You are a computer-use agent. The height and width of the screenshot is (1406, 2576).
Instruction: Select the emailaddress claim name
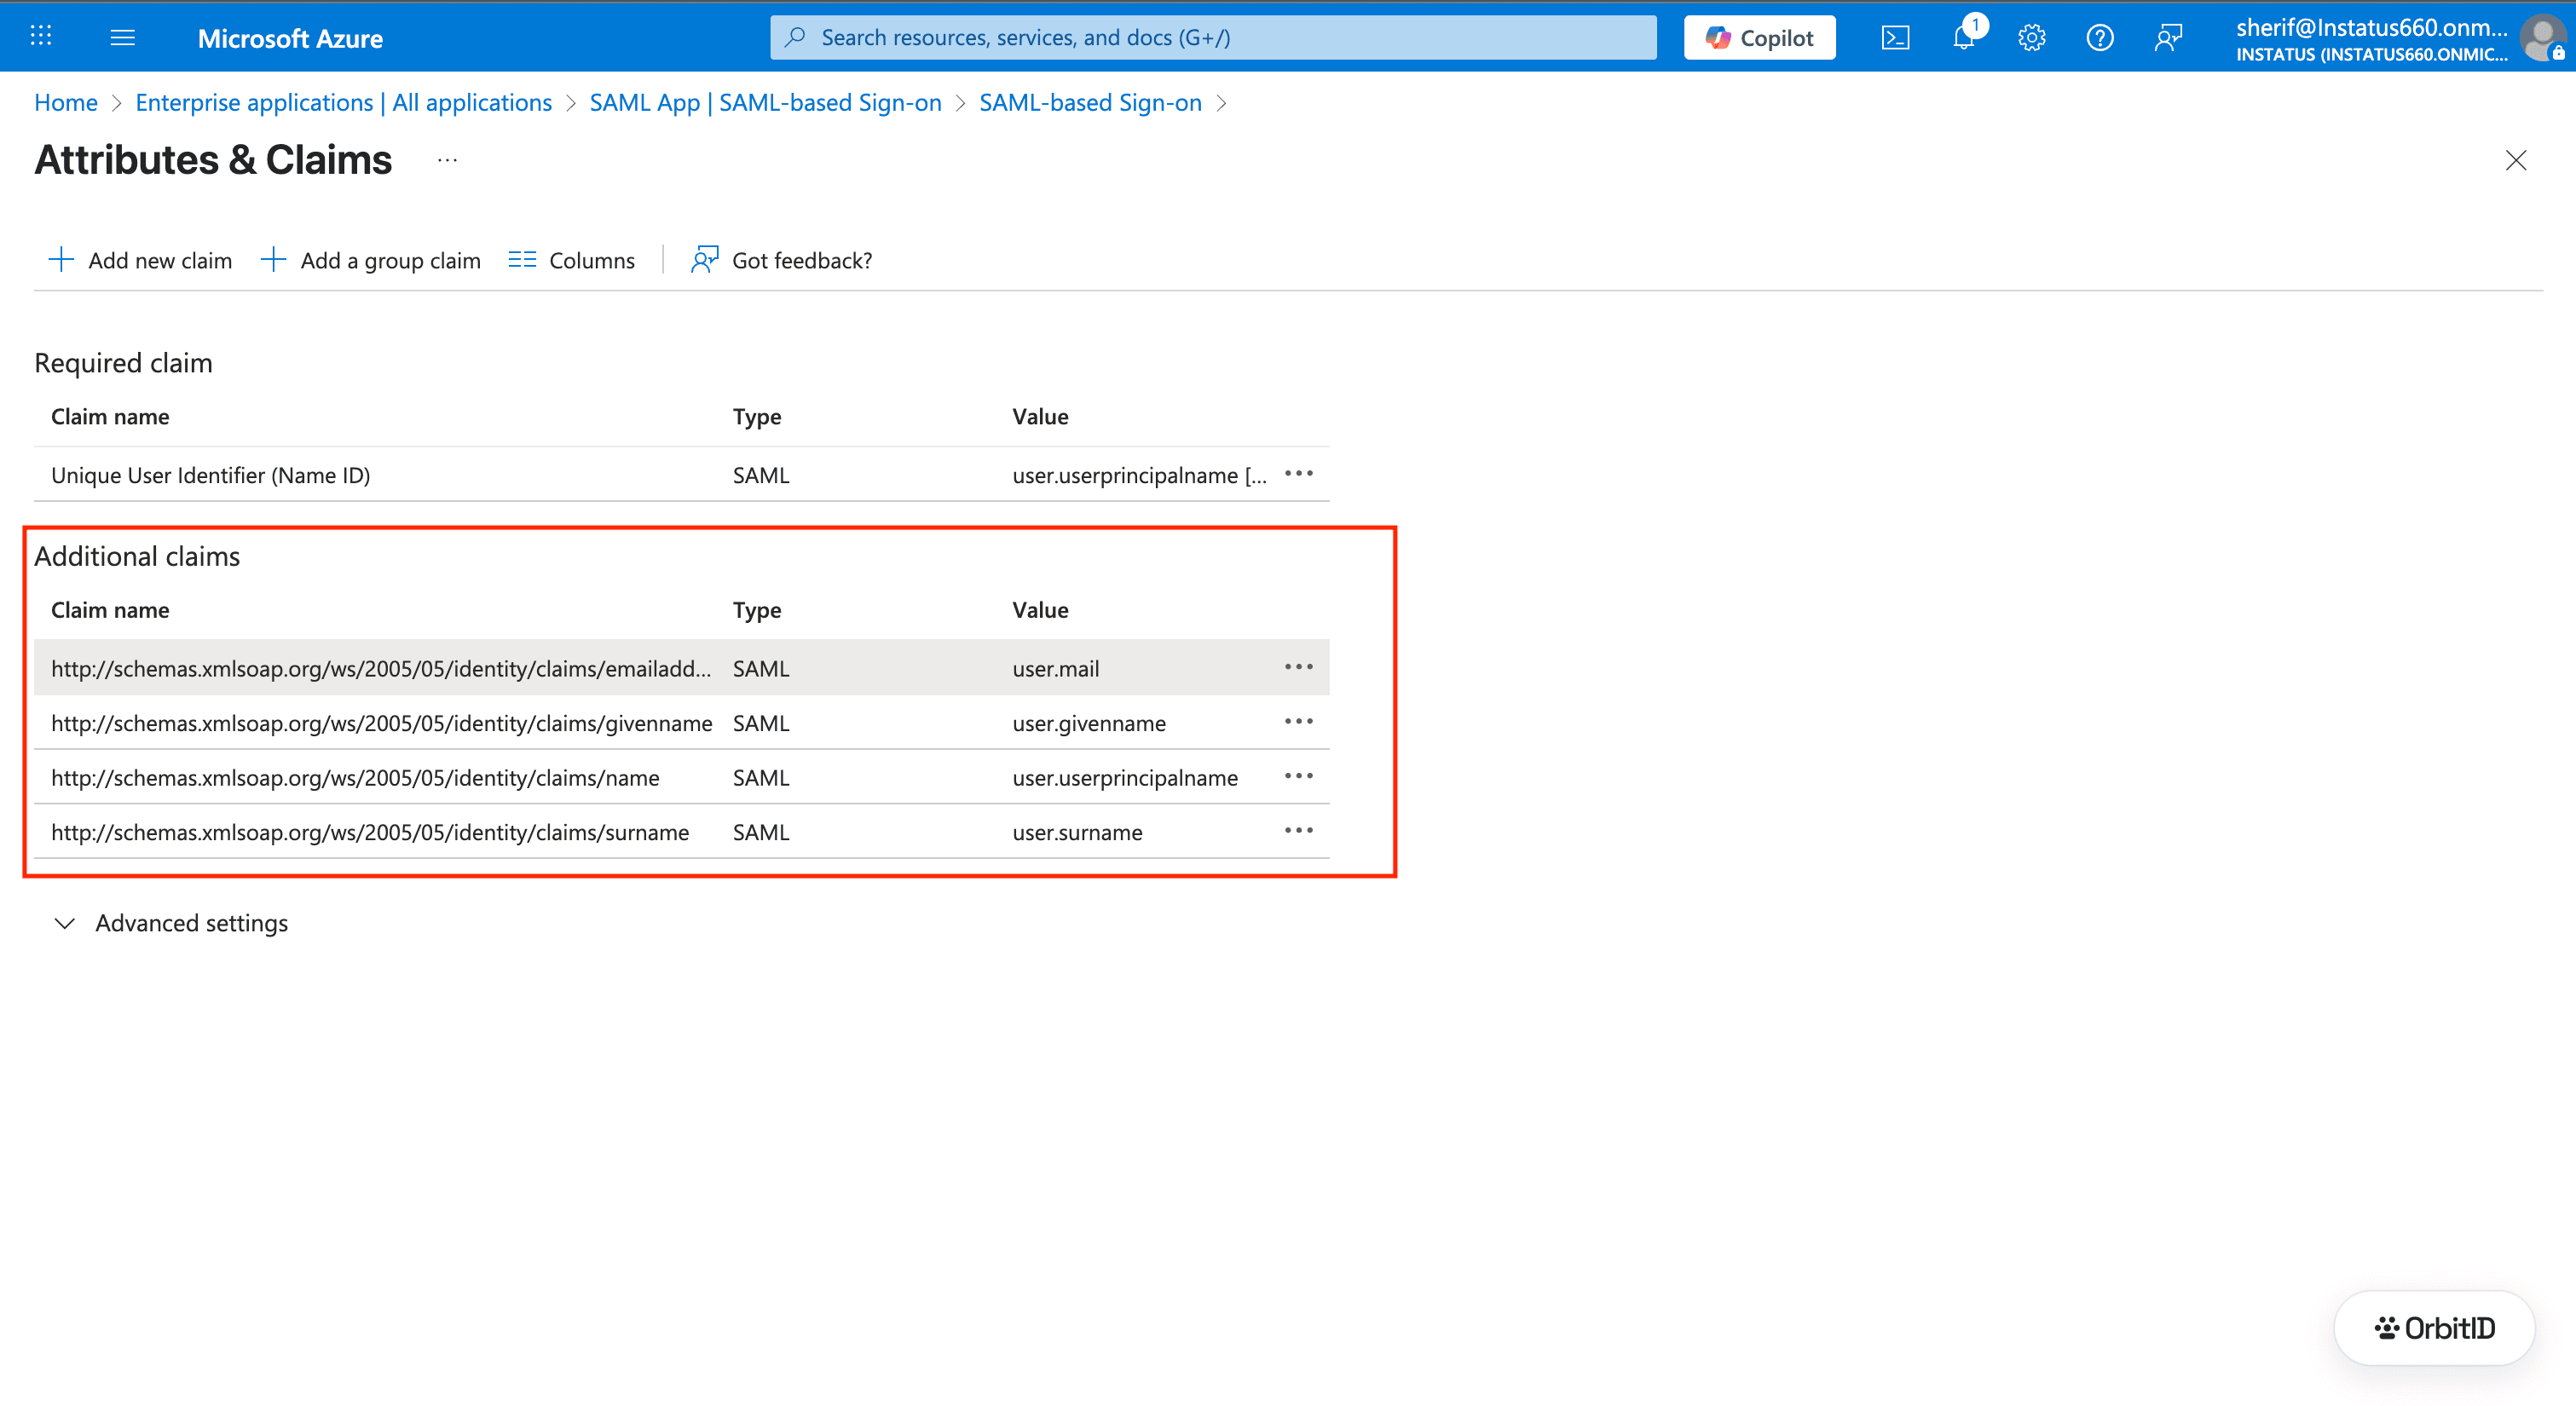[x=381, y=668]
